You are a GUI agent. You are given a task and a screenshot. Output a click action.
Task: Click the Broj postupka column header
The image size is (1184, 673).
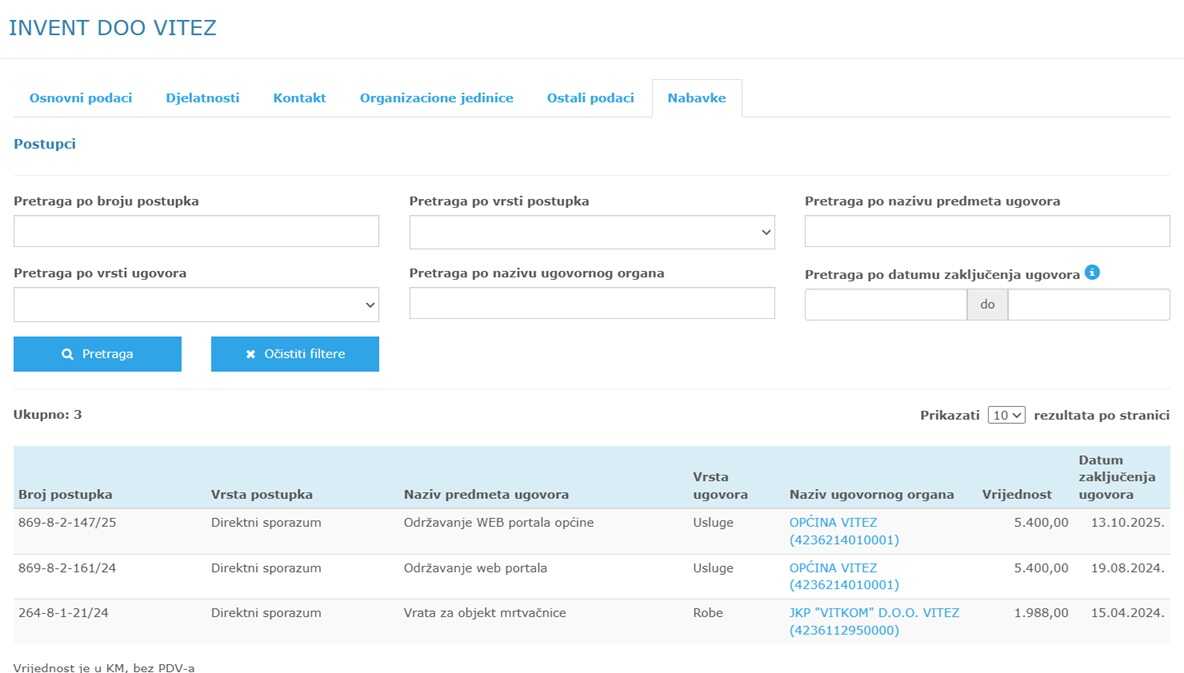pyautogui.click(x=65, y=495)
